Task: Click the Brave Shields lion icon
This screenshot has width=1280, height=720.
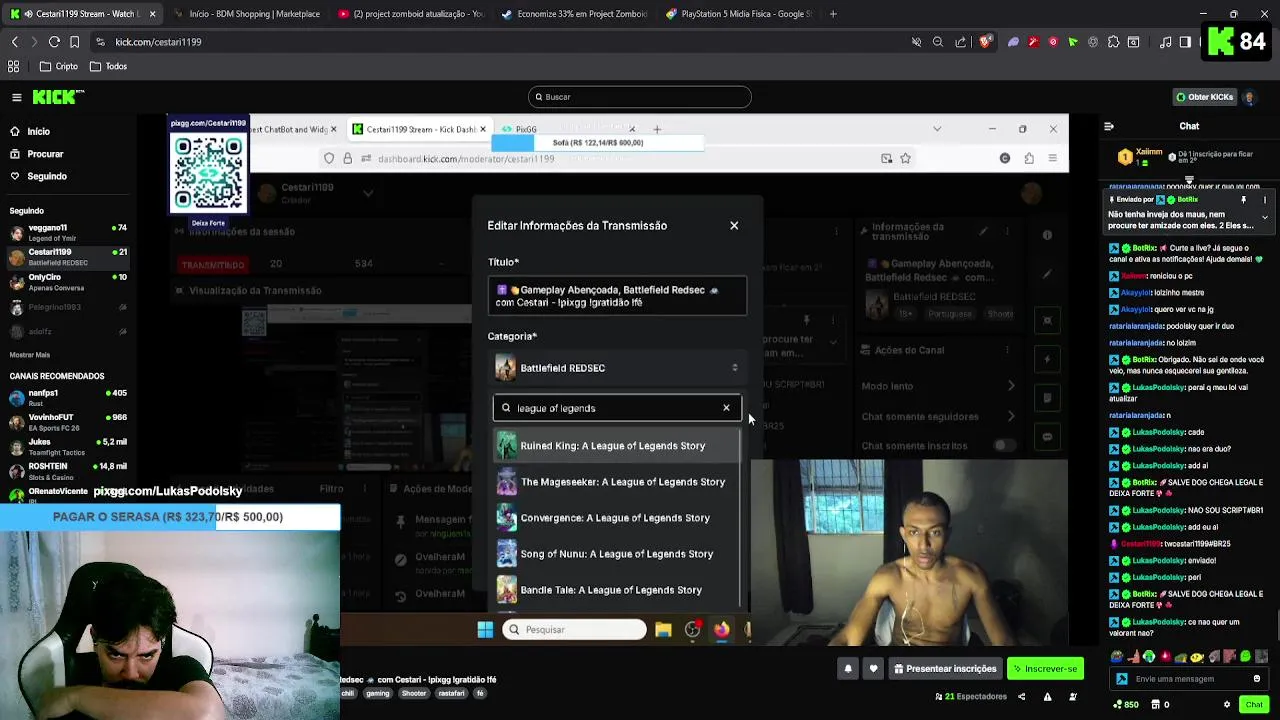Action: click(x=985, y=42)
